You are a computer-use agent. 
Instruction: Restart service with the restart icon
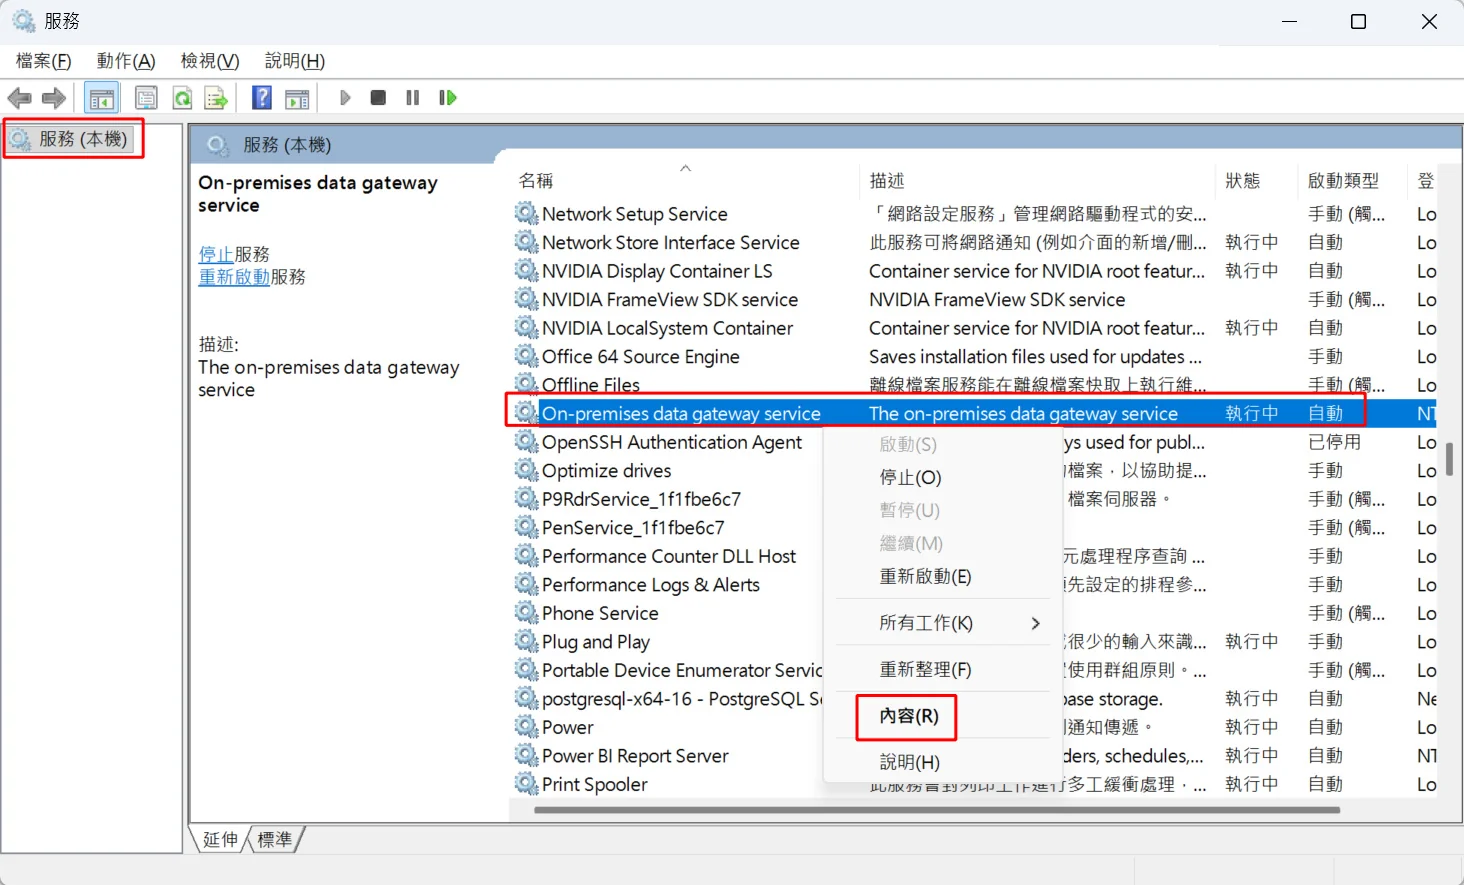pos(448,98)
